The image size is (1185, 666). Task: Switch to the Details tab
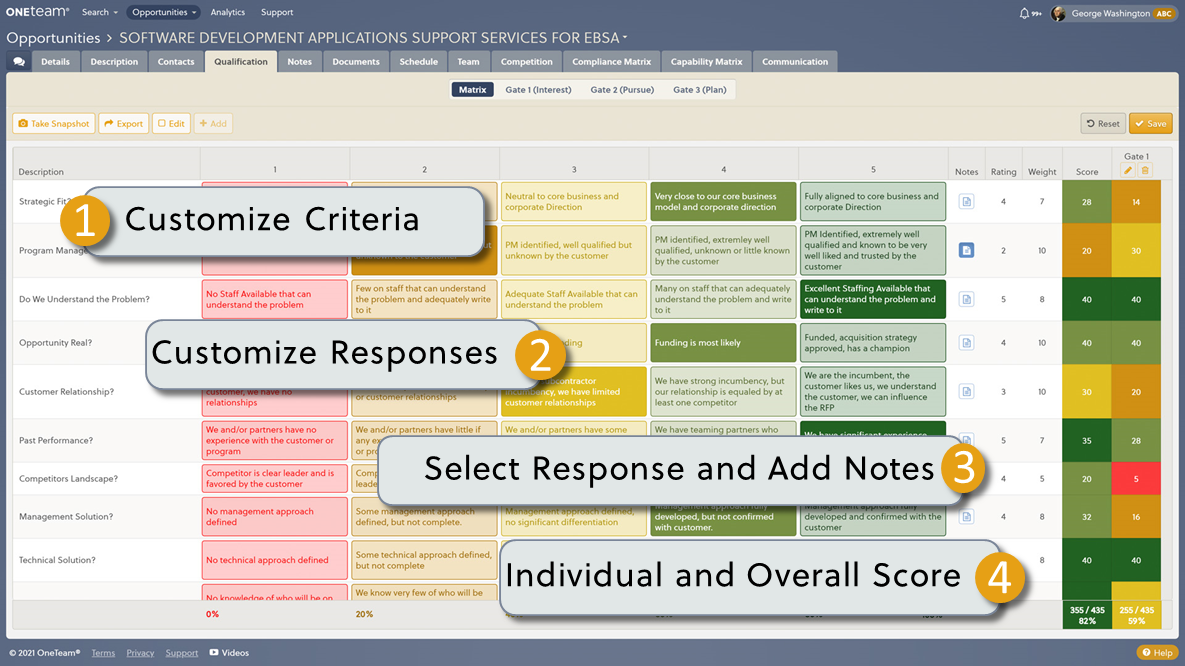click(x=55, y=62)
